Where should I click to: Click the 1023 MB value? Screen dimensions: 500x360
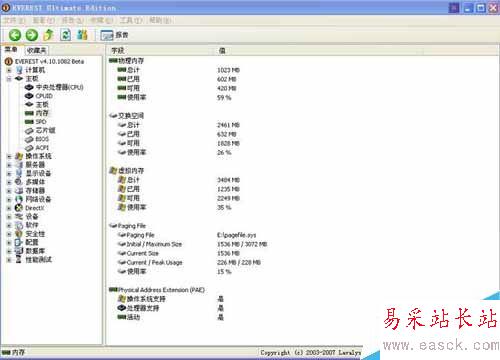tap(228, 70)
